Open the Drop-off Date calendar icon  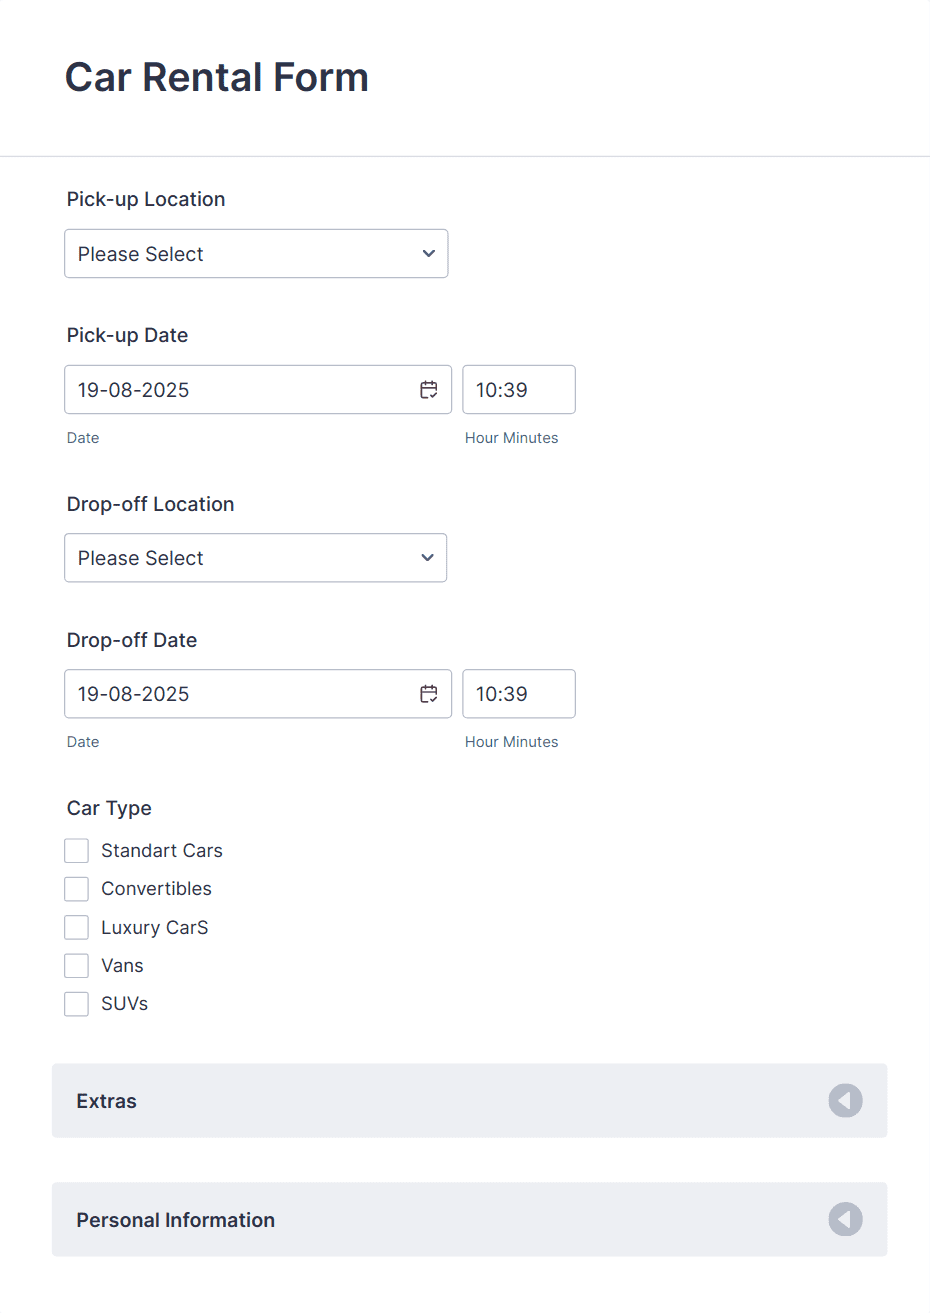(428, 693)
